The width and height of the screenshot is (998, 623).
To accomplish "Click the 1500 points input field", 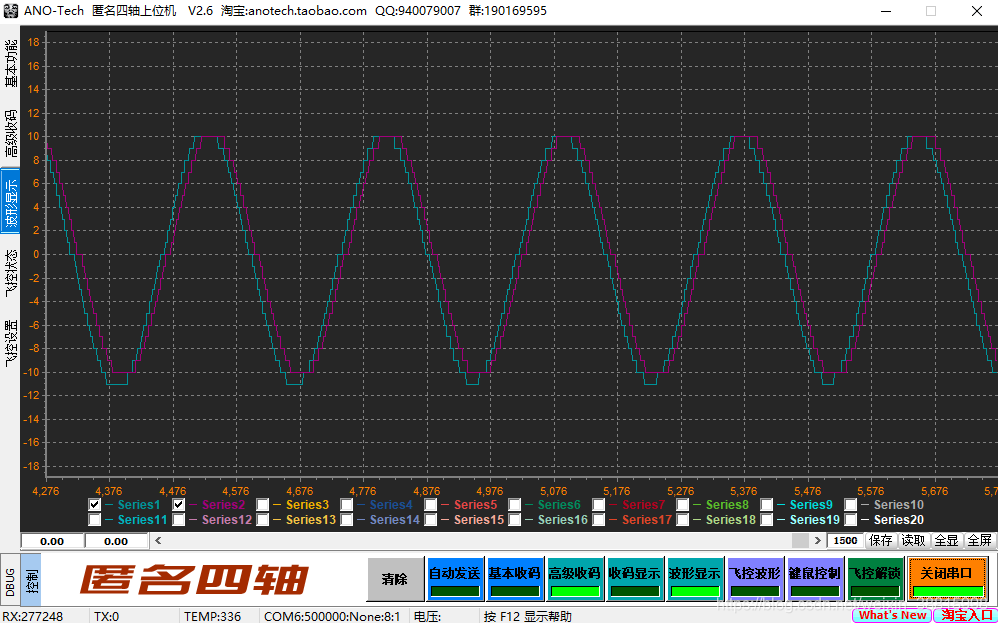I will coord(845,541).
